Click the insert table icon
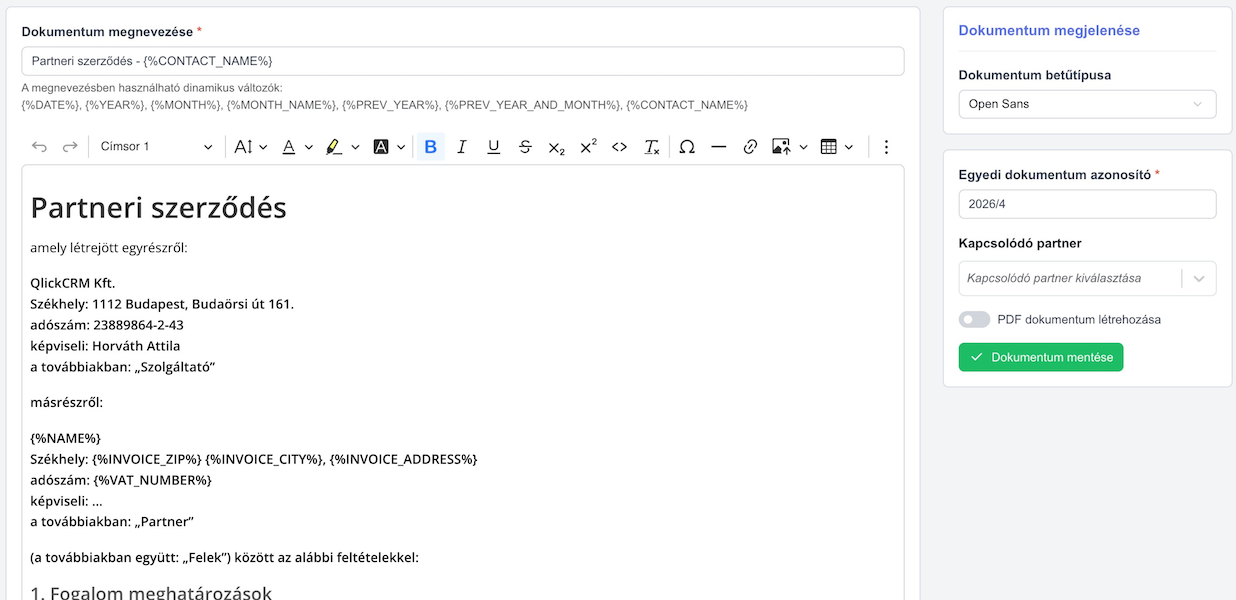This screenshot has width=1236, height=600. coord(828,147)
